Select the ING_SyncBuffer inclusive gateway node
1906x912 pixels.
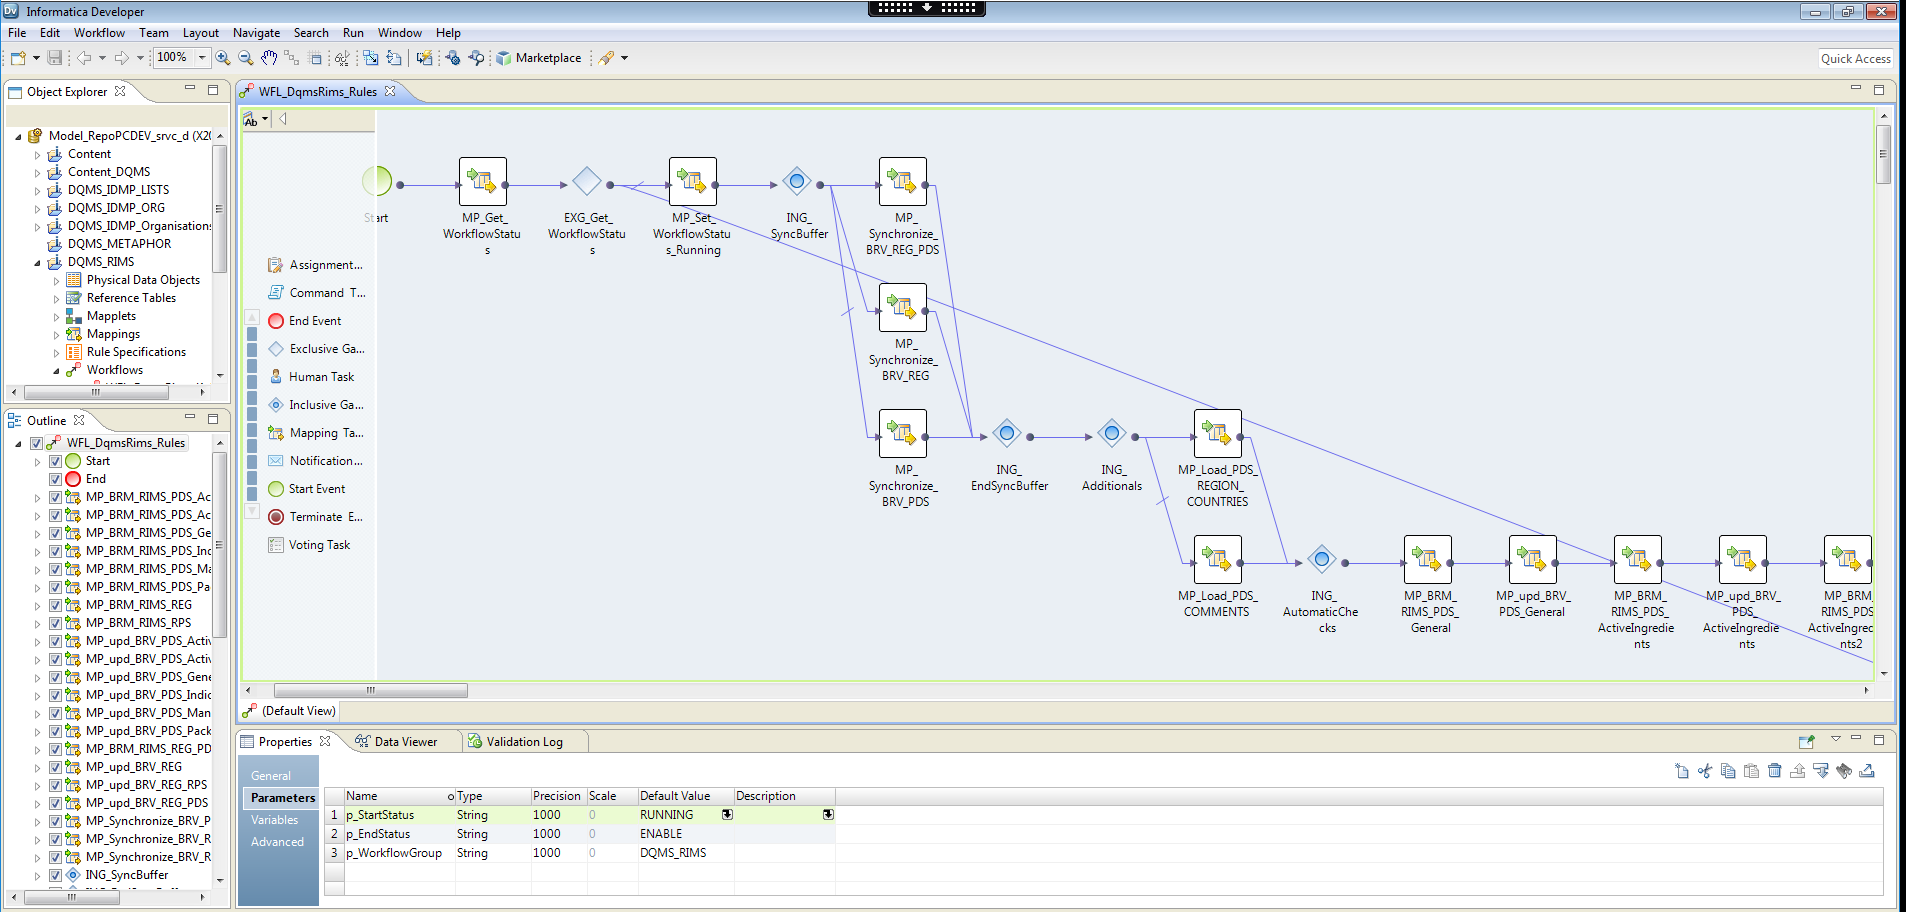[796, 182]
